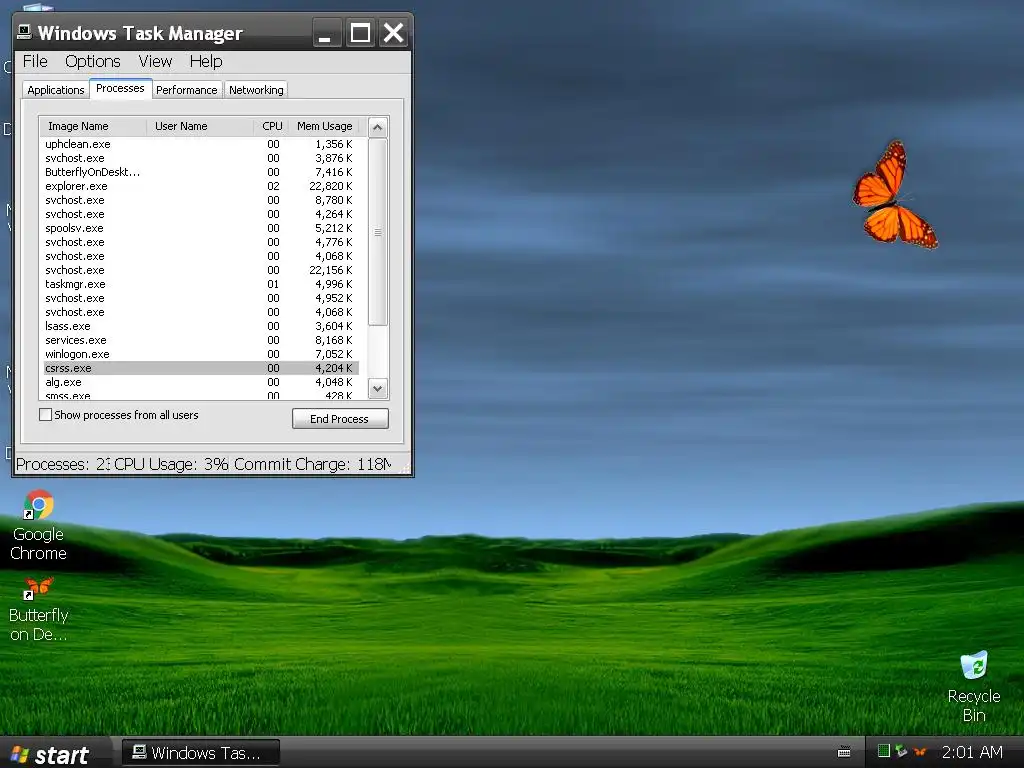Select the highlighted csrss.exe process
1024x768 pixels.
(x=201, y=368)
